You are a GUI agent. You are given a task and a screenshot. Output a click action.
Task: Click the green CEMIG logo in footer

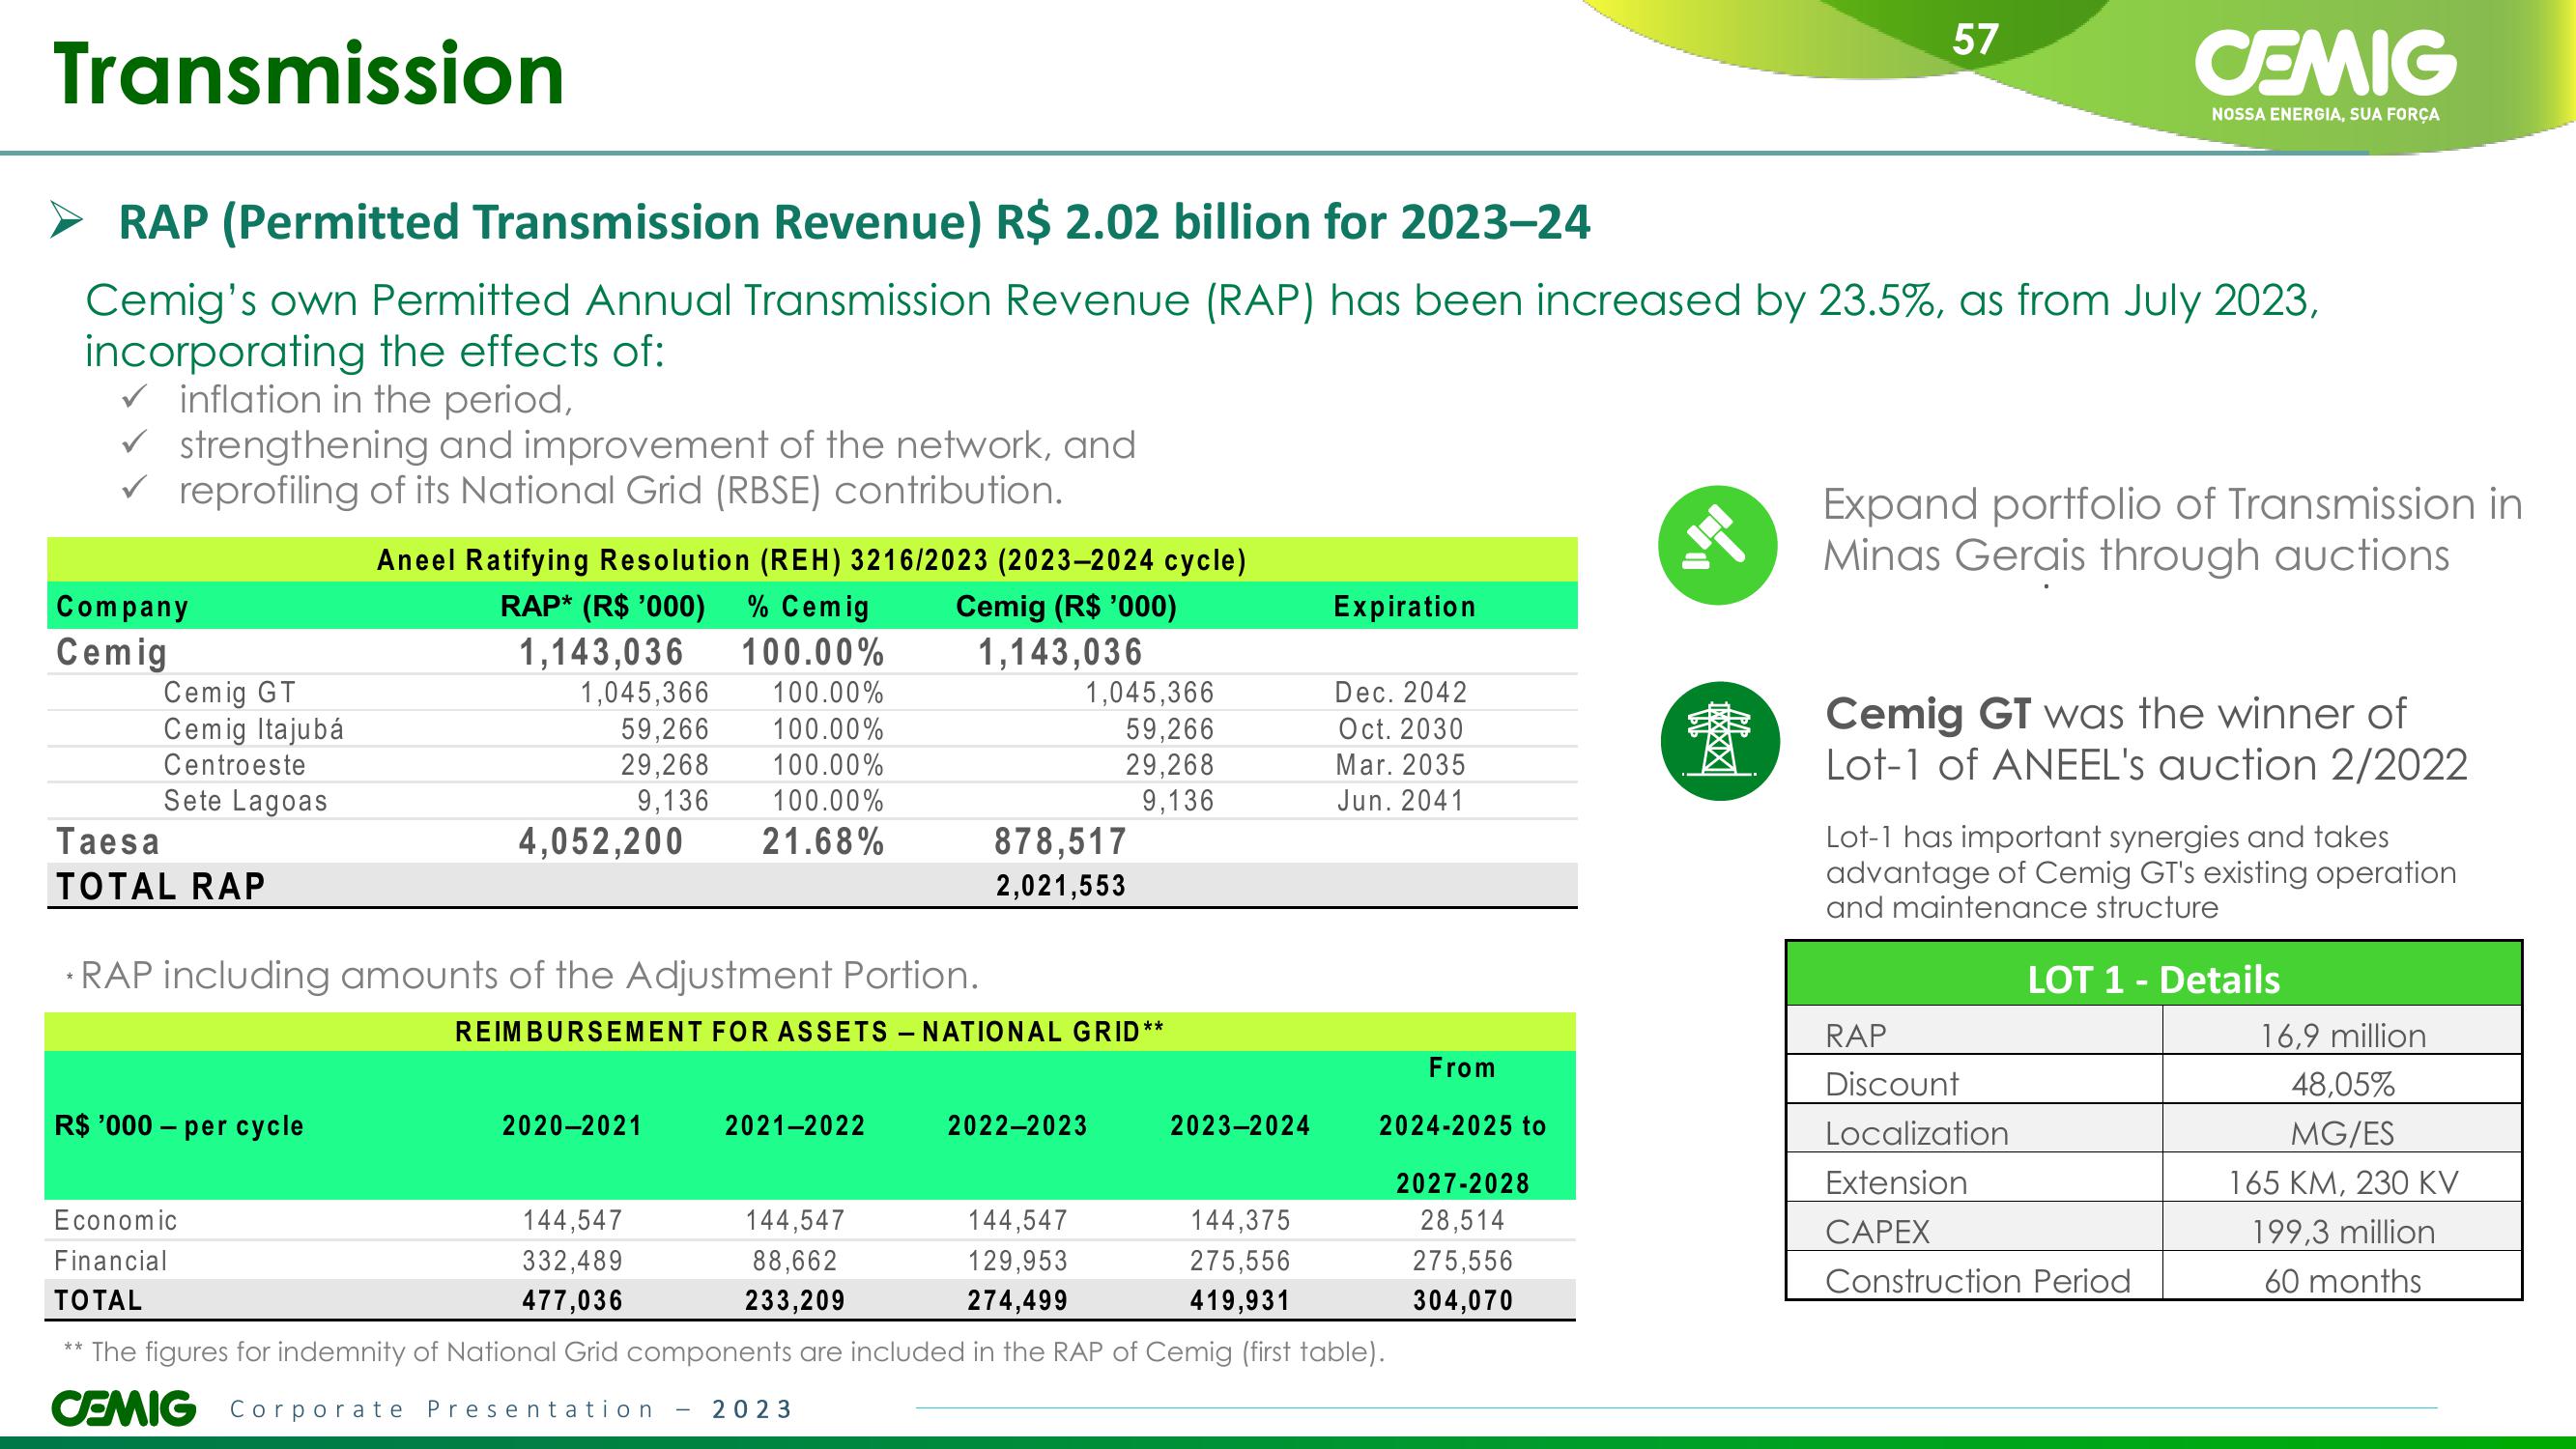[124, 1407]
